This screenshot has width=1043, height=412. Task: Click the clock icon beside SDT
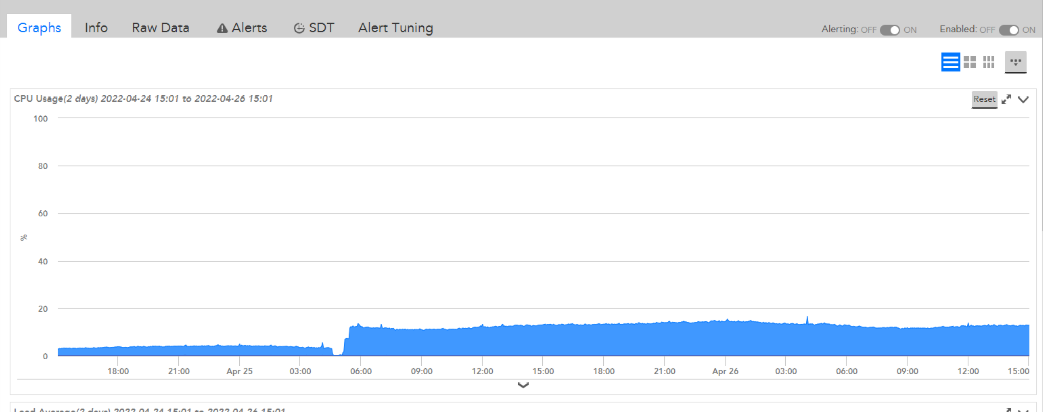tap(299, 28)
